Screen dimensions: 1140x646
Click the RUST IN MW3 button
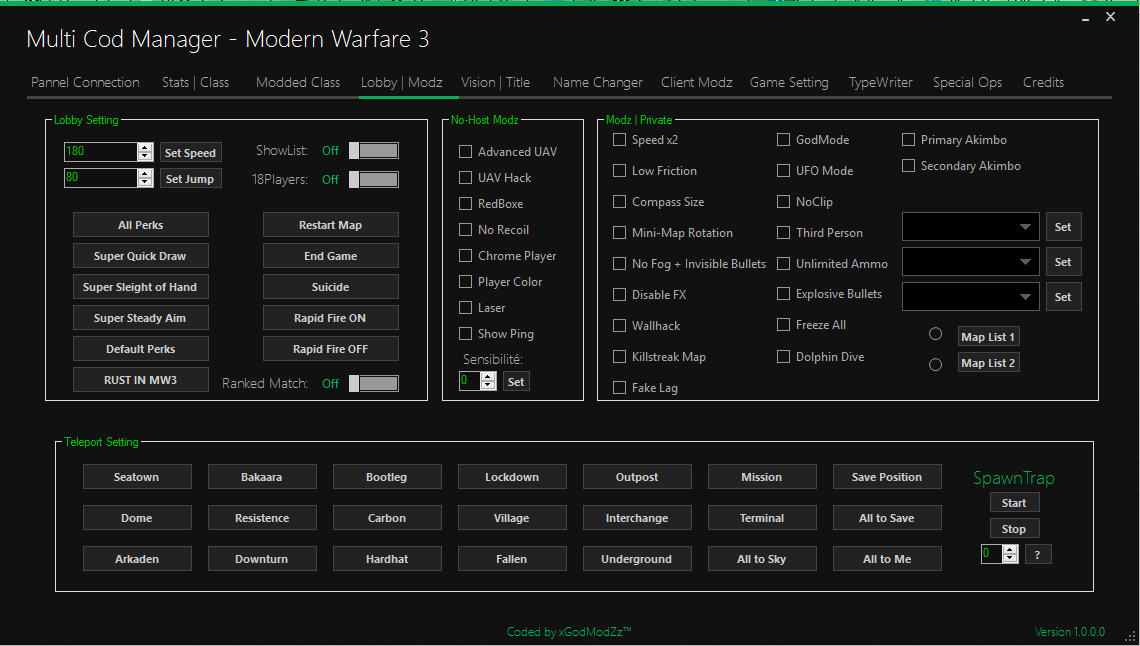140,380
